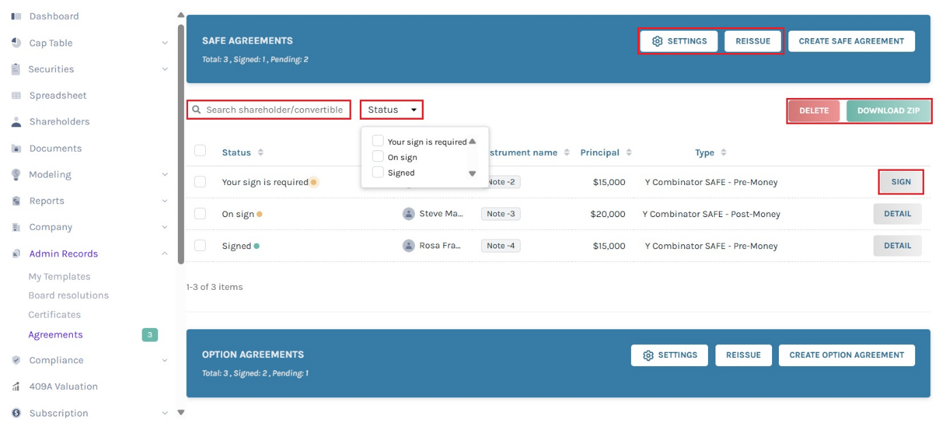Image resolution: width=939 pixels, height=430 pixels.
Task: Click Create SAFE Agreement button
Action: [x=852, y=41]
